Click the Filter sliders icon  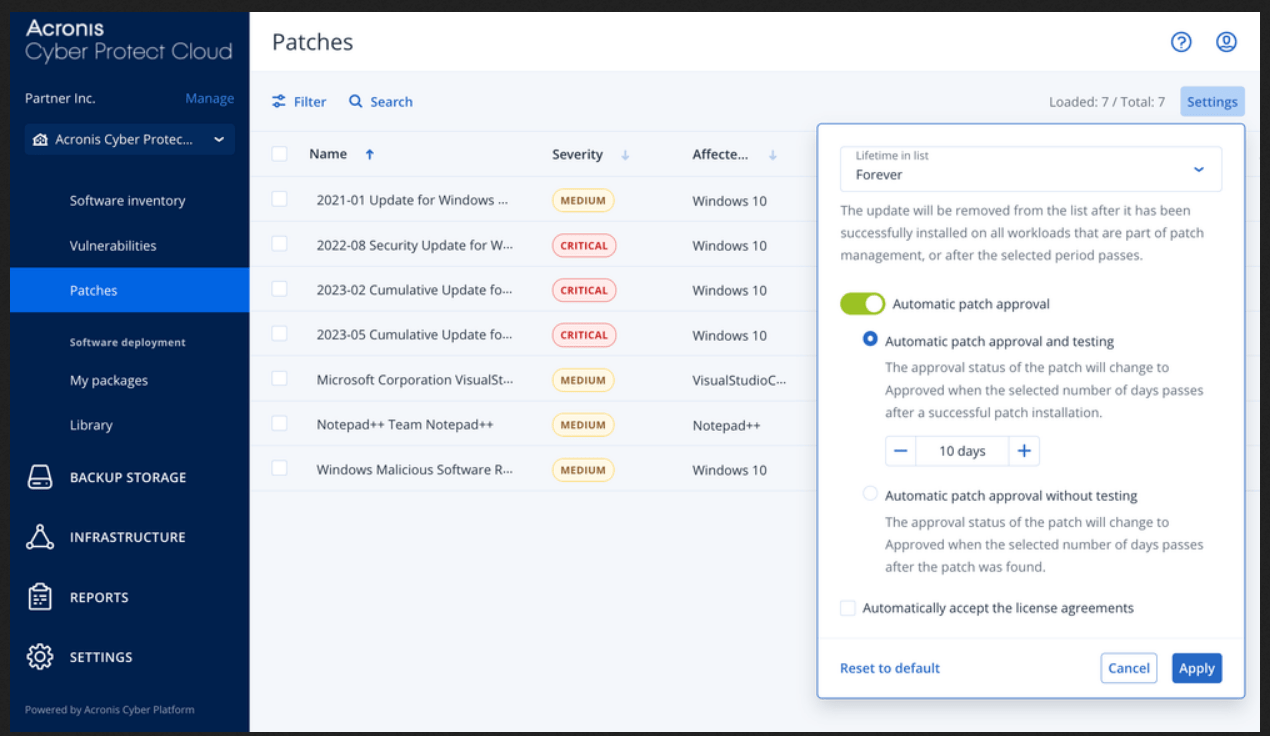(x=279, y=102)
